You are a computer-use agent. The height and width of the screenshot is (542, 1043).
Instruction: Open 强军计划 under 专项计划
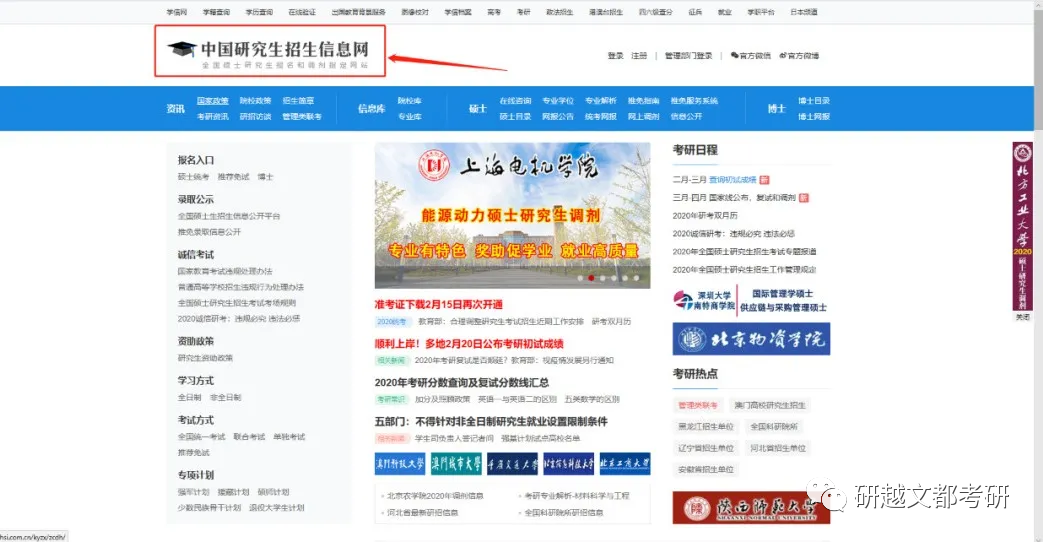(194, 492)
